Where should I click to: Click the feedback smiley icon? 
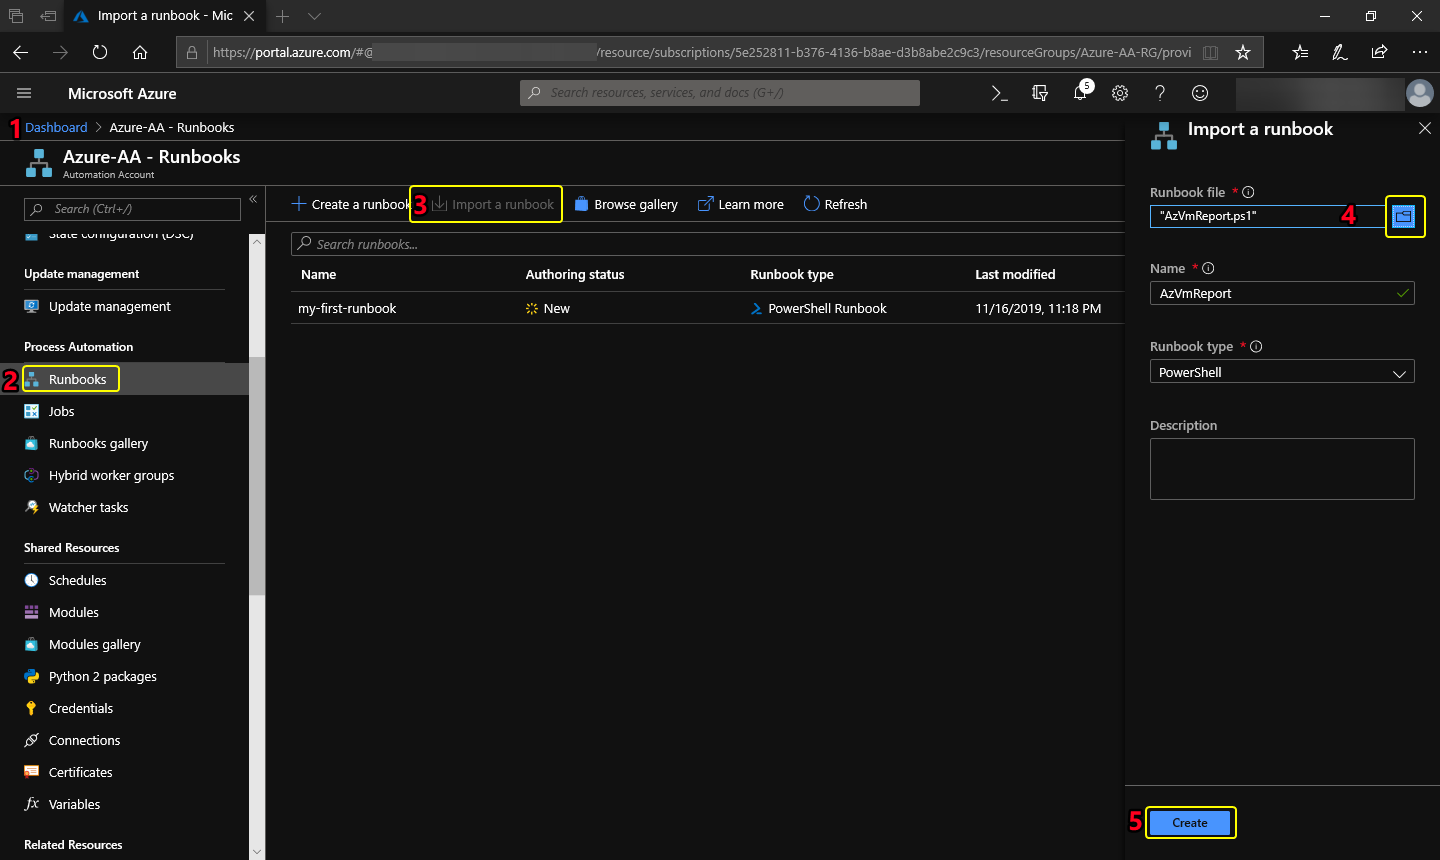click(1200, 93)
